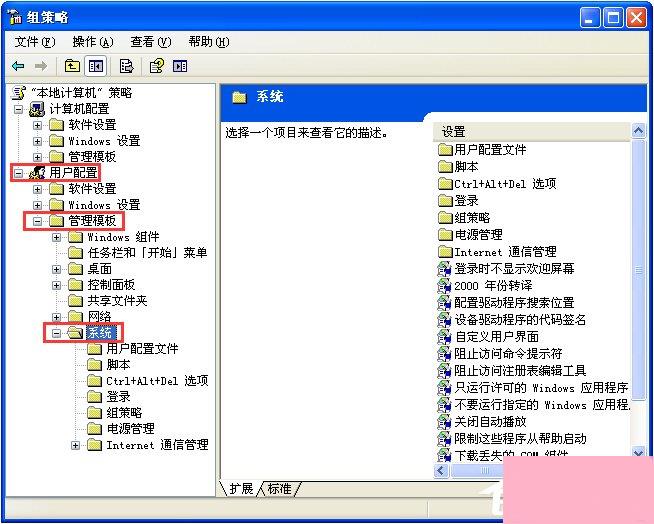Click the Help toolbar icon

pyautogui.click(x=157, y=66)
